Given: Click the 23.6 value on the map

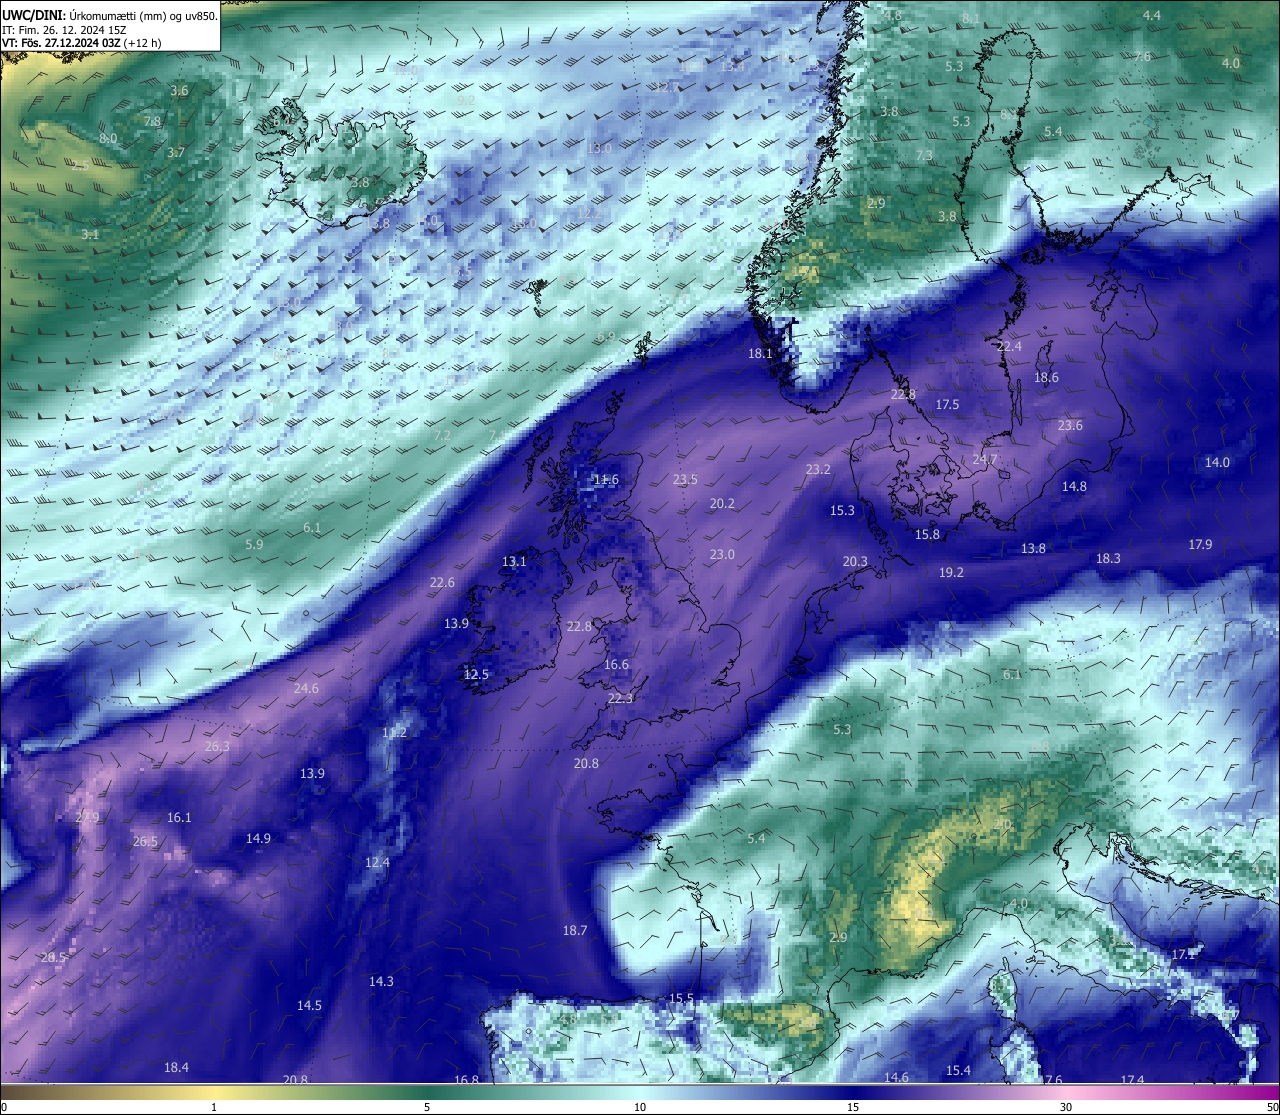Looking at the screenshot, I should [x=1070, y=425].
